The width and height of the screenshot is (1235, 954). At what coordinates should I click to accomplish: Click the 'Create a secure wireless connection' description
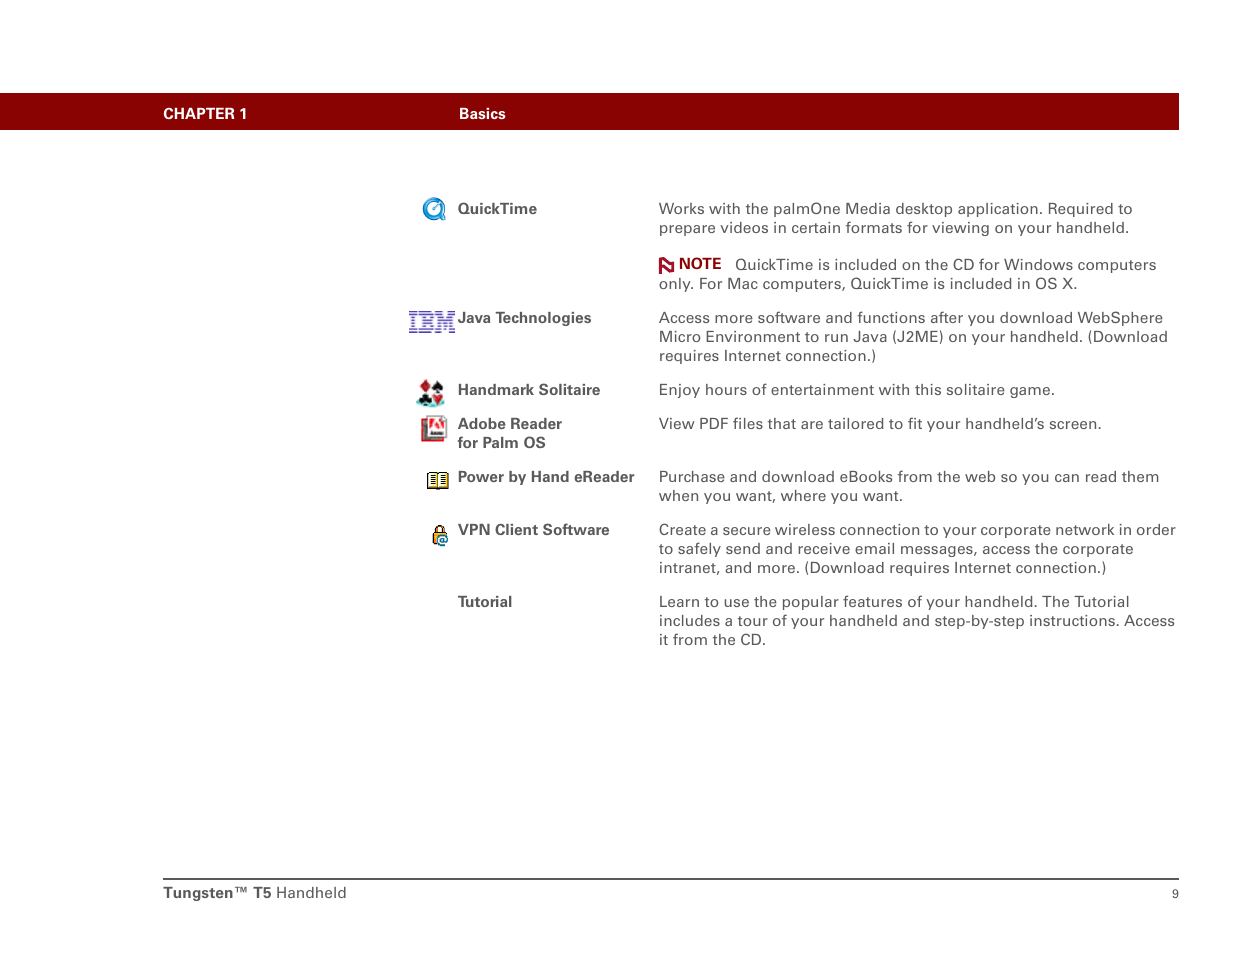[x=917, y=549]
